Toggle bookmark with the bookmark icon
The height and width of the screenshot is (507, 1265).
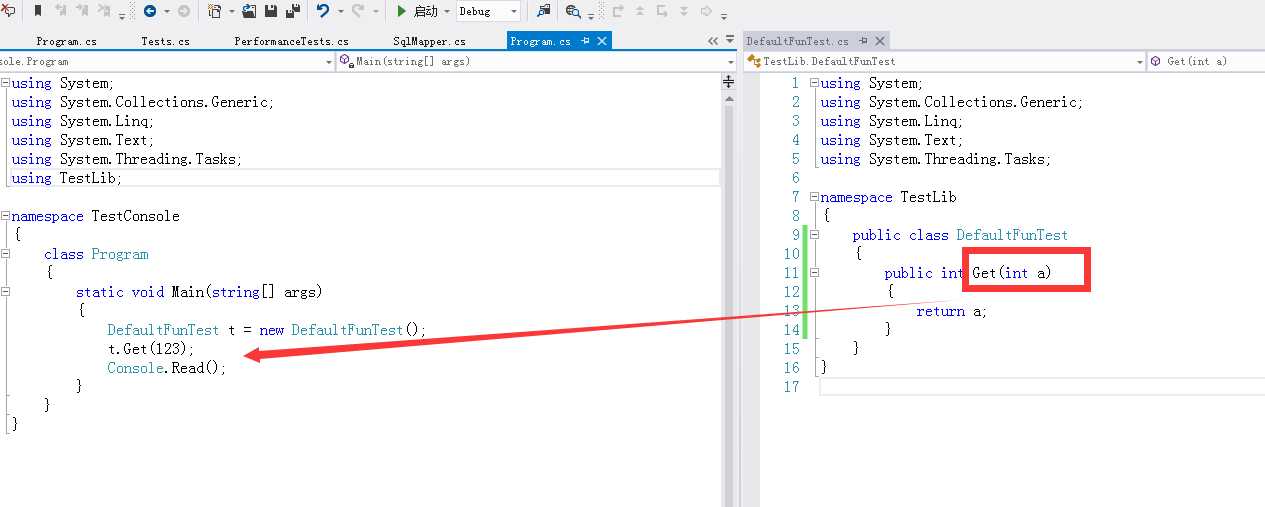pos(38,11)
